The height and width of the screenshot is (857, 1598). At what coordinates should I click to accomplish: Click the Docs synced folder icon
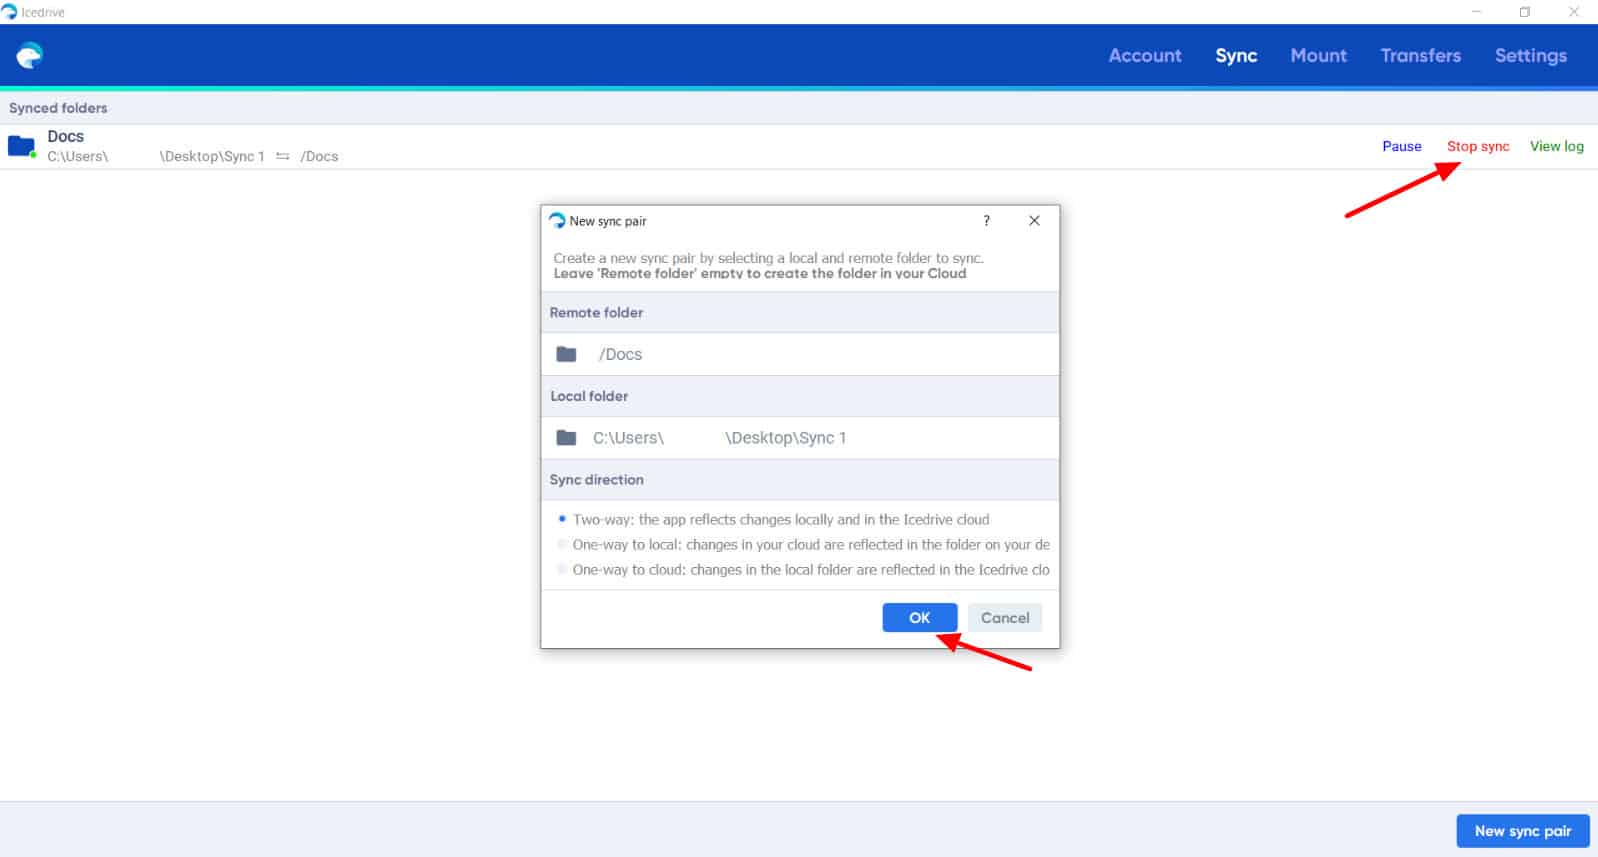coord(22,146)
